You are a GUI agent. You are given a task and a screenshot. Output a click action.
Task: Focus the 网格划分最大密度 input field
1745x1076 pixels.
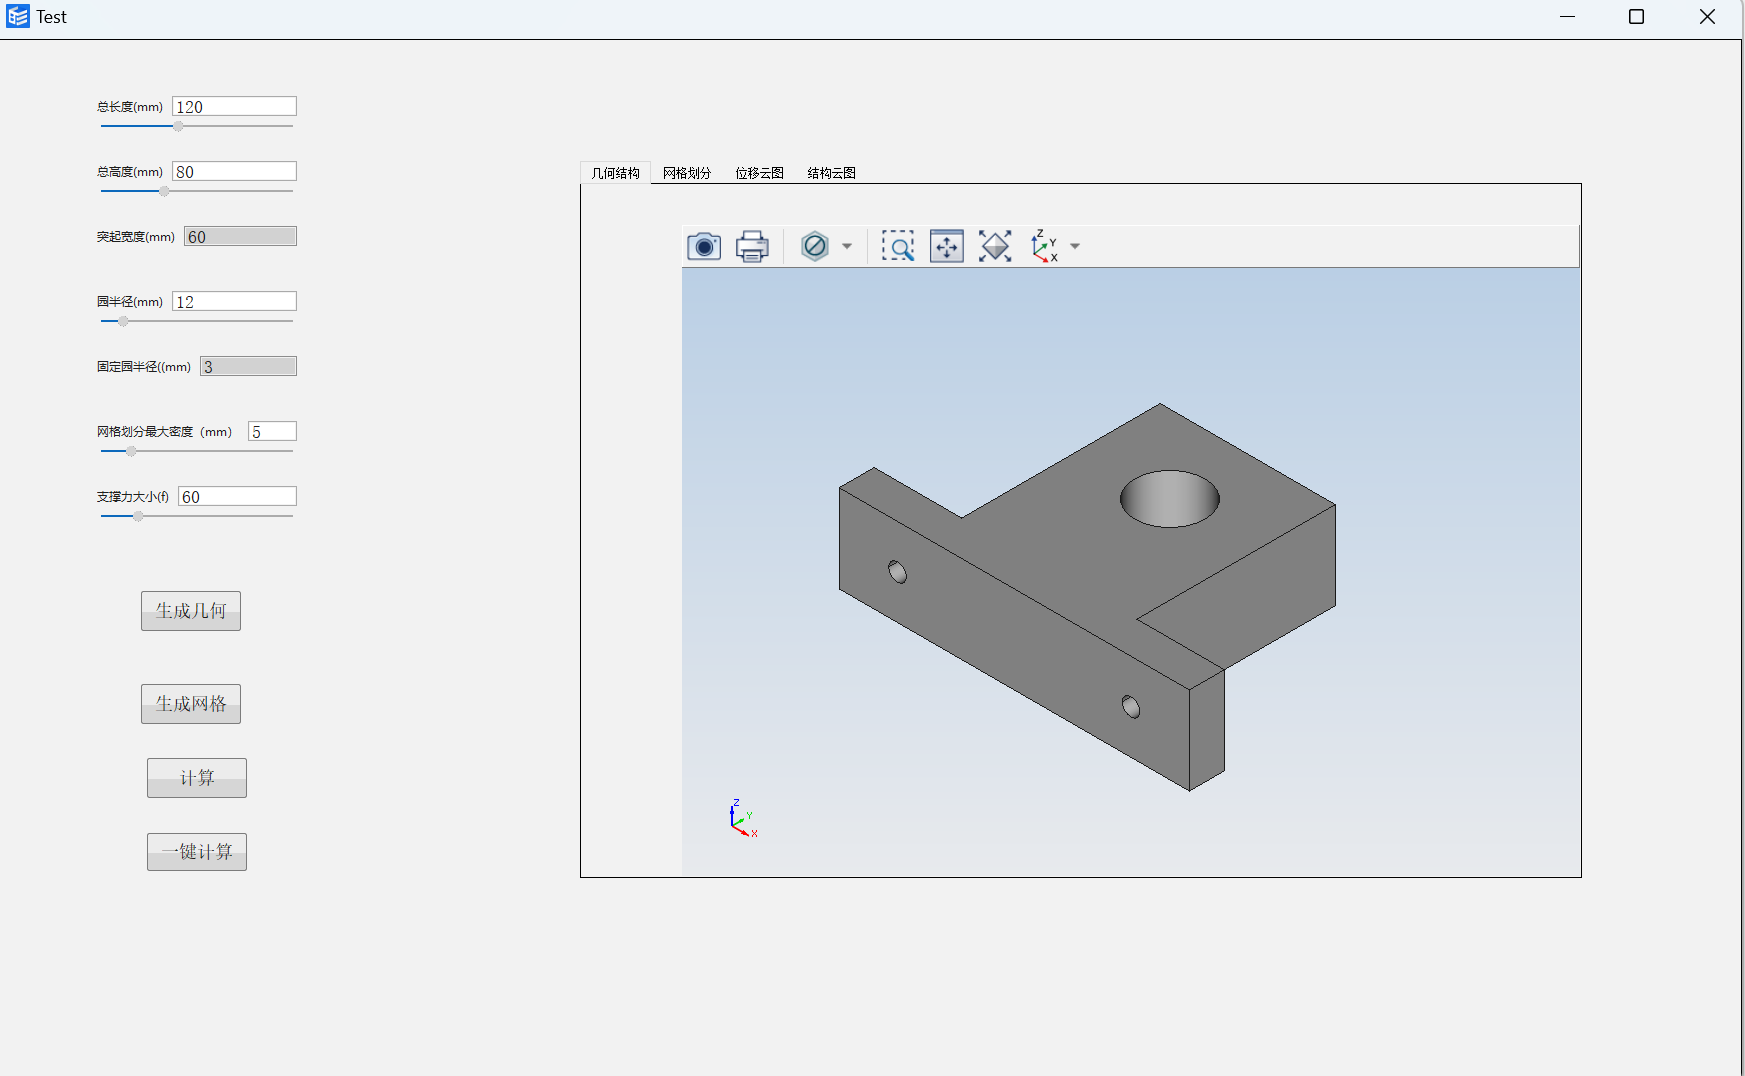(x=272, y=432)
